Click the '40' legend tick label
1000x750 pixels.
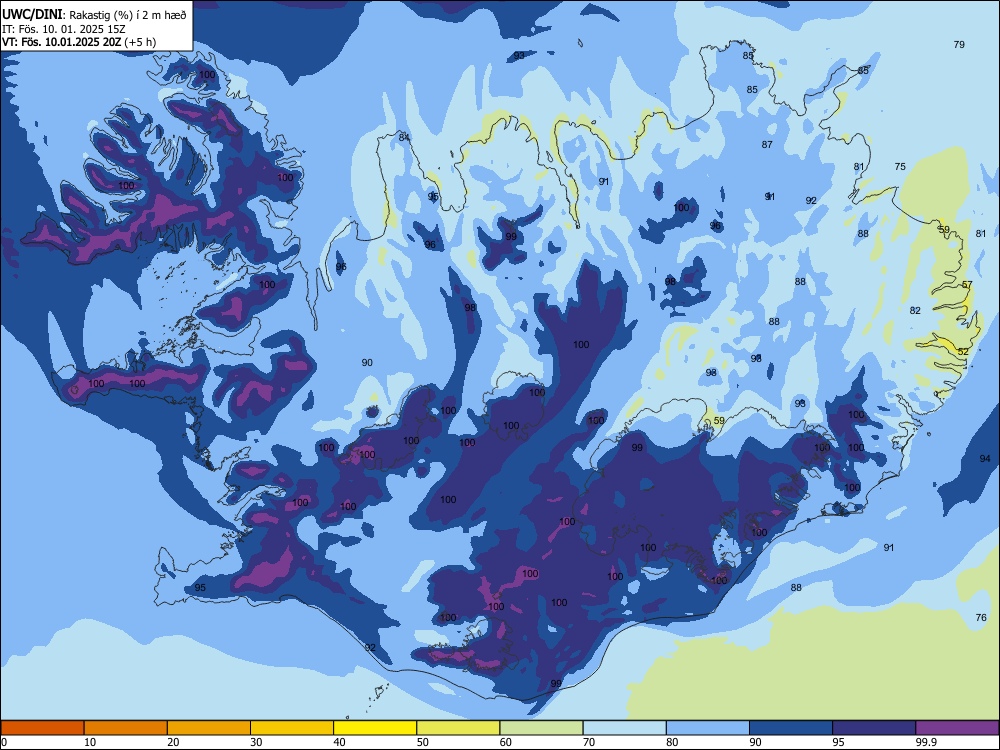[x=339, y=742]
